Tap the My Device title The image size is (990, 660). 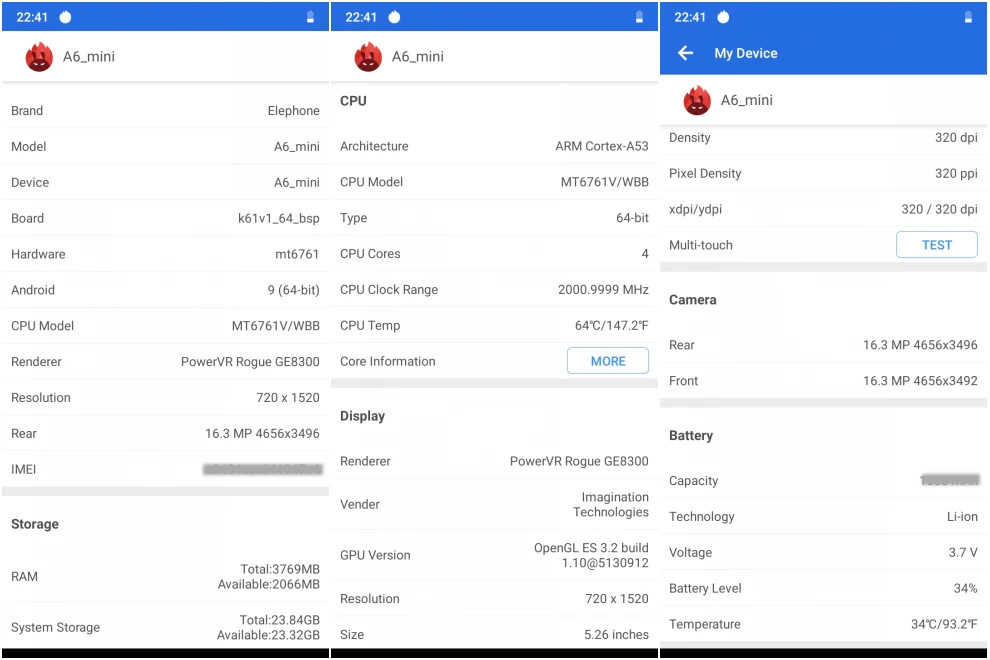coord(746,53)
